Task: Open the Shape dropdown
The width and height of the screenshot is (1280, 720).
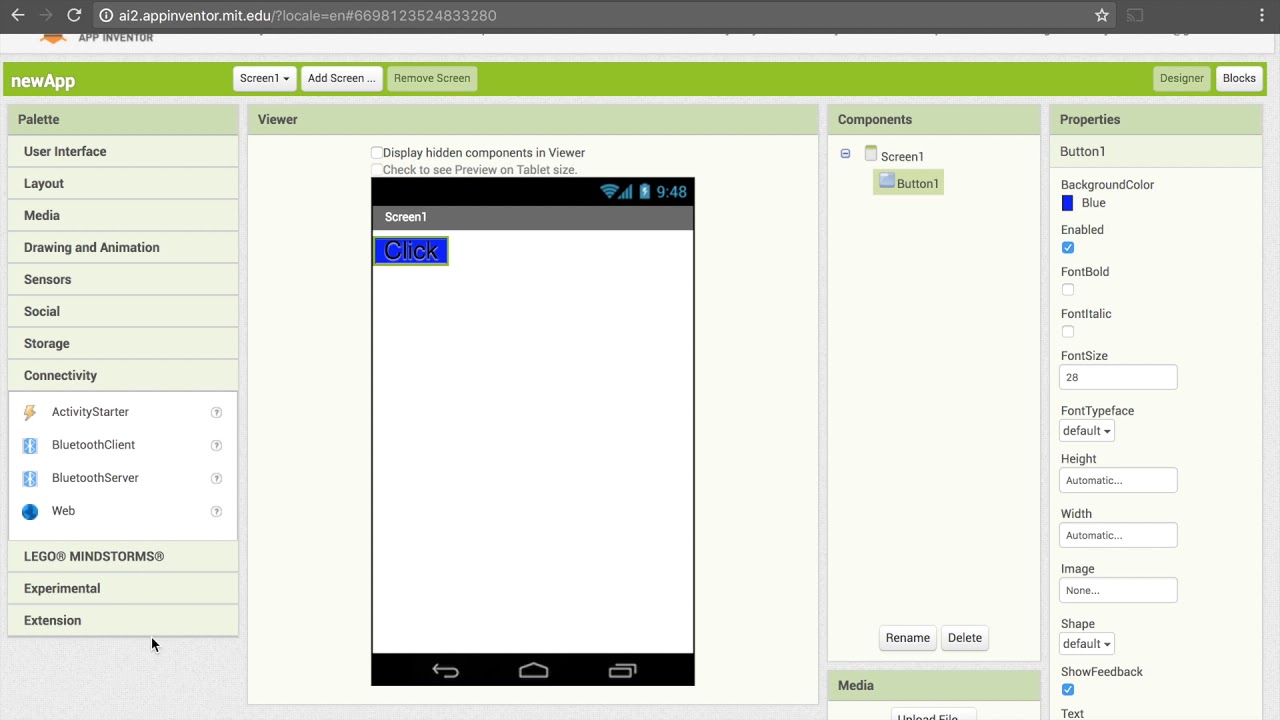Action: pos(1086,644)
